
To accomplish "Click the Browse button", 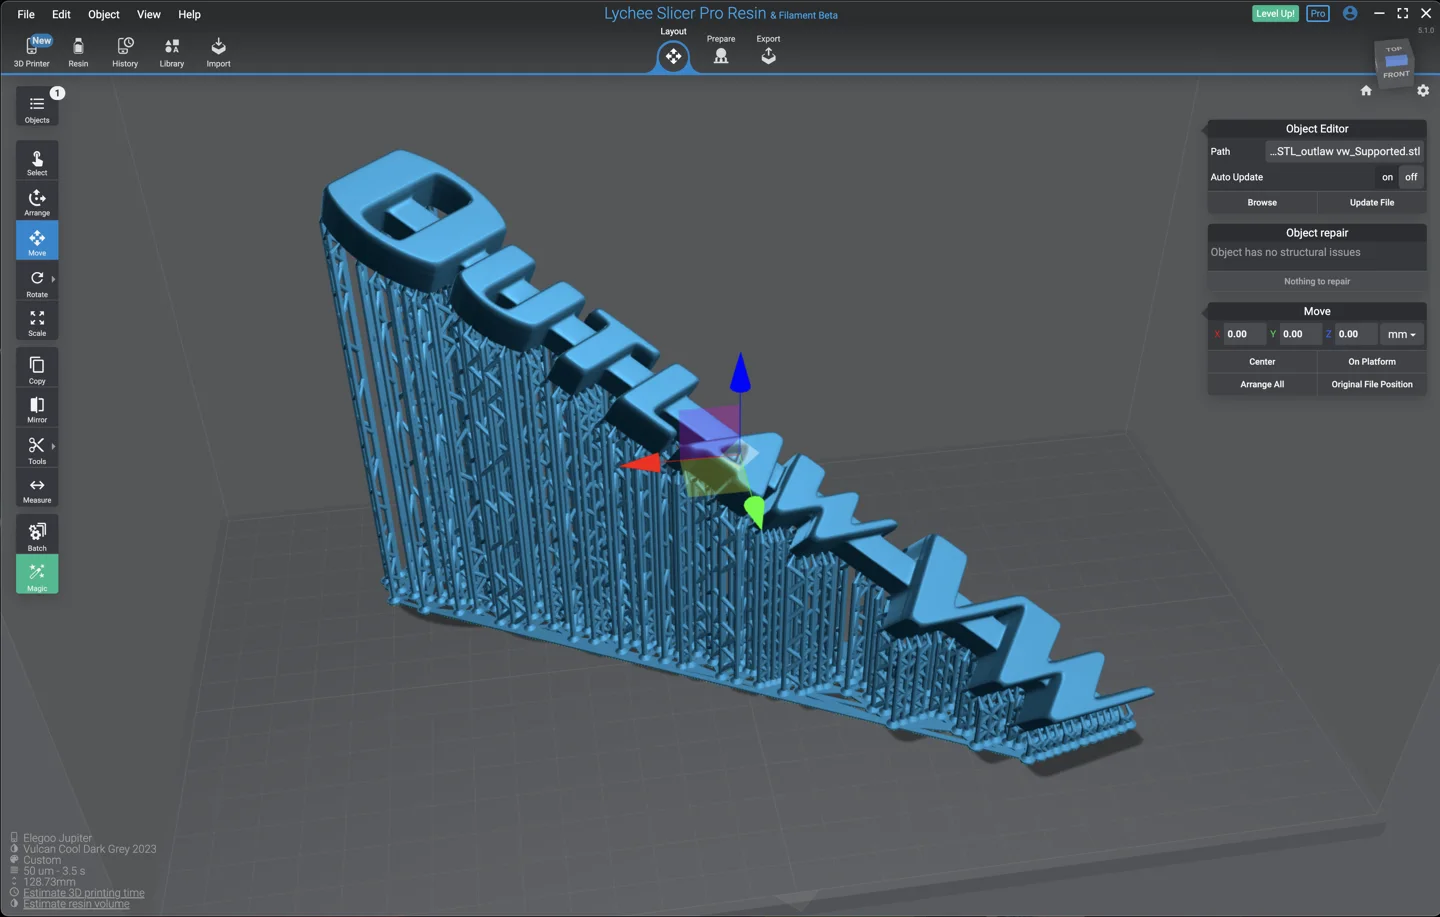I will (x=1262, y=203).
